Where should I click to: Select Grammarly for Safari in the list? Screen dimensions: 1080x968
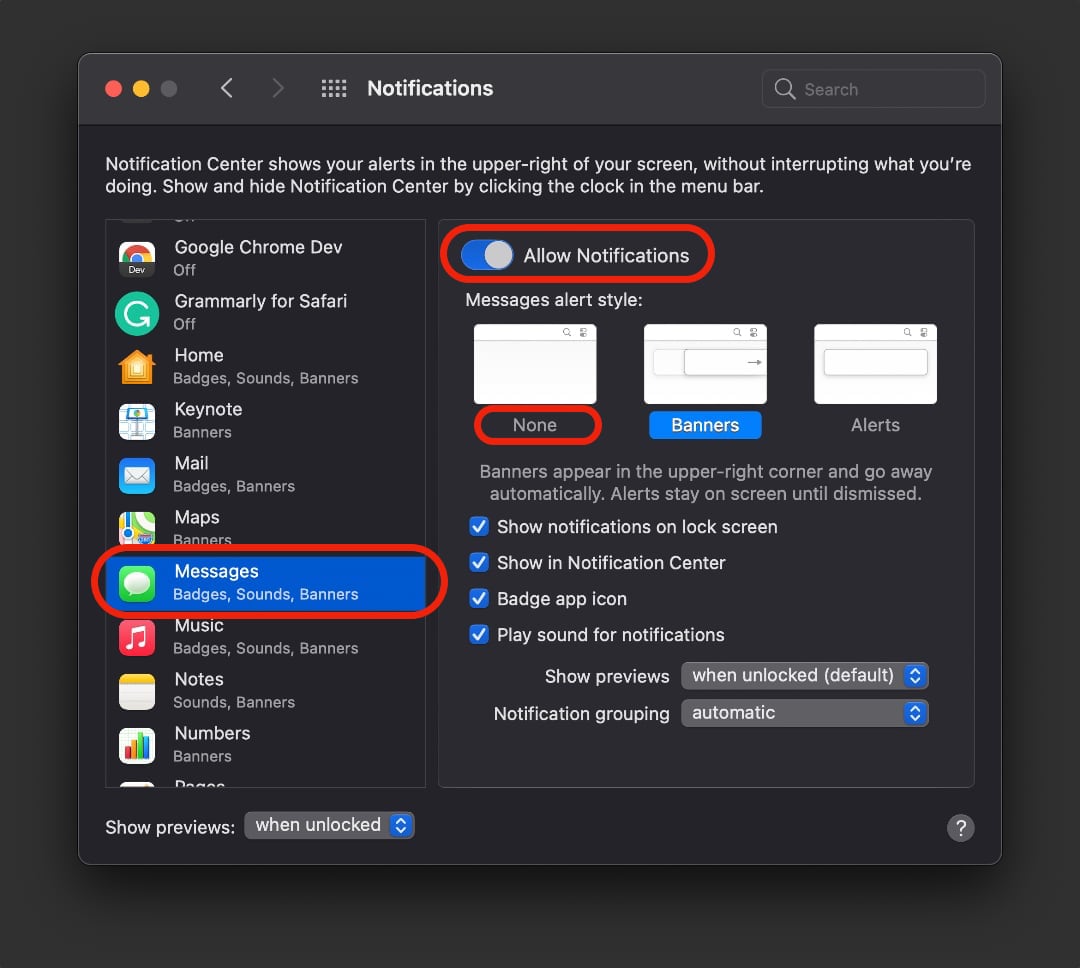pos(260,301)
